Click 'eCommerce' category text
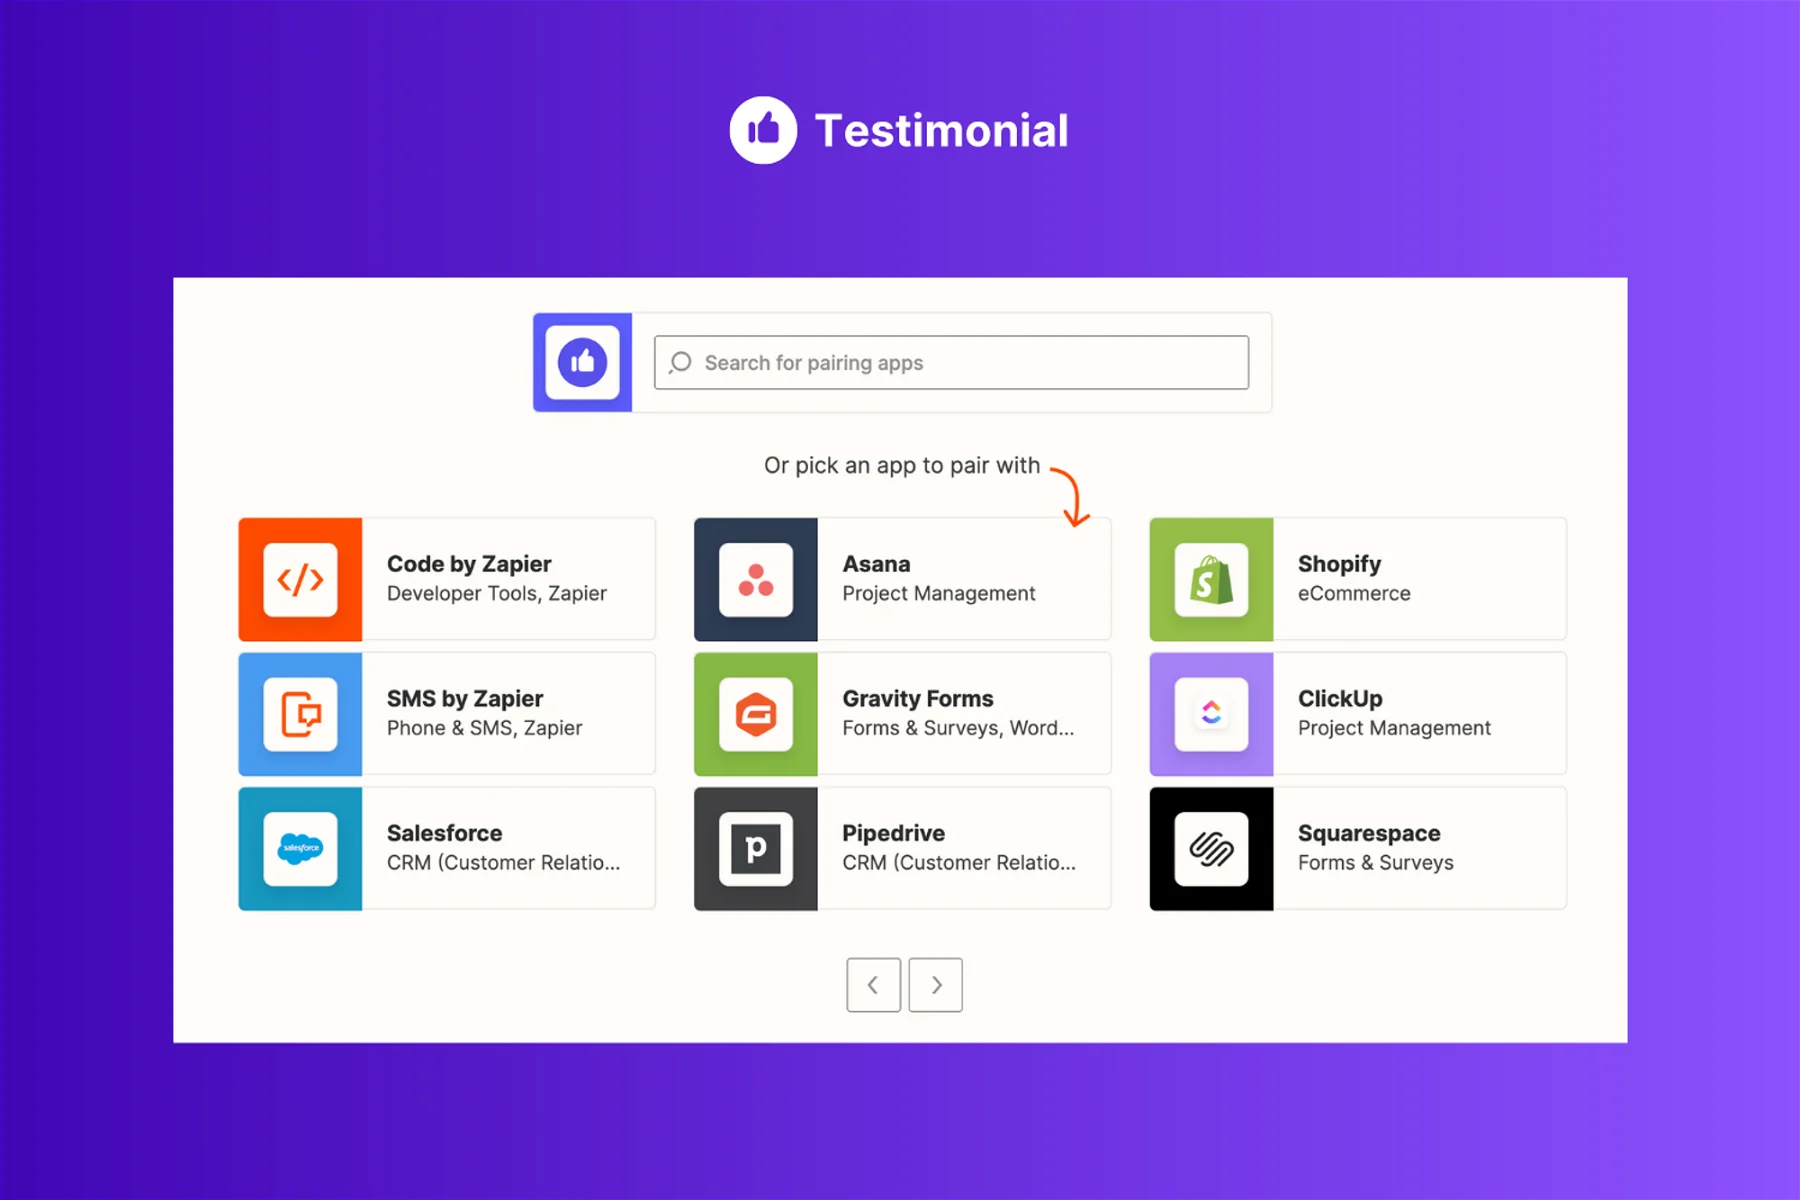The image size is (1800, 1200). coord(1354,593)
